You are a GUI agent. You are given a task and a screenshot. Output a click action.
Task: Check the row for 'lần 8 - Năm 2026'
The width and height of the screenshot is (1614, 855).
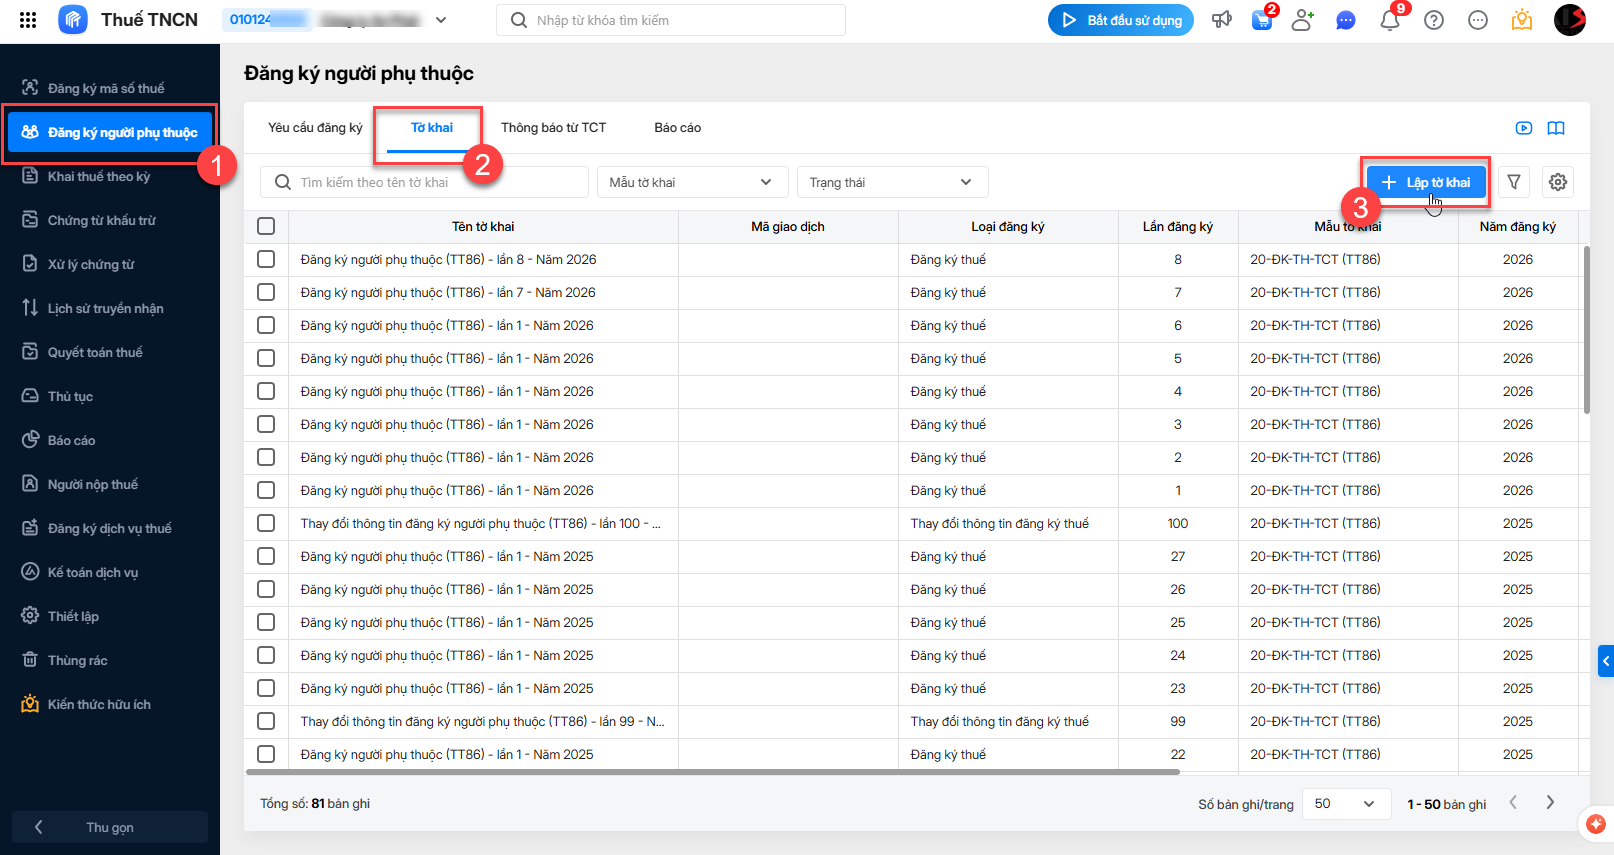tap(266, 259)
